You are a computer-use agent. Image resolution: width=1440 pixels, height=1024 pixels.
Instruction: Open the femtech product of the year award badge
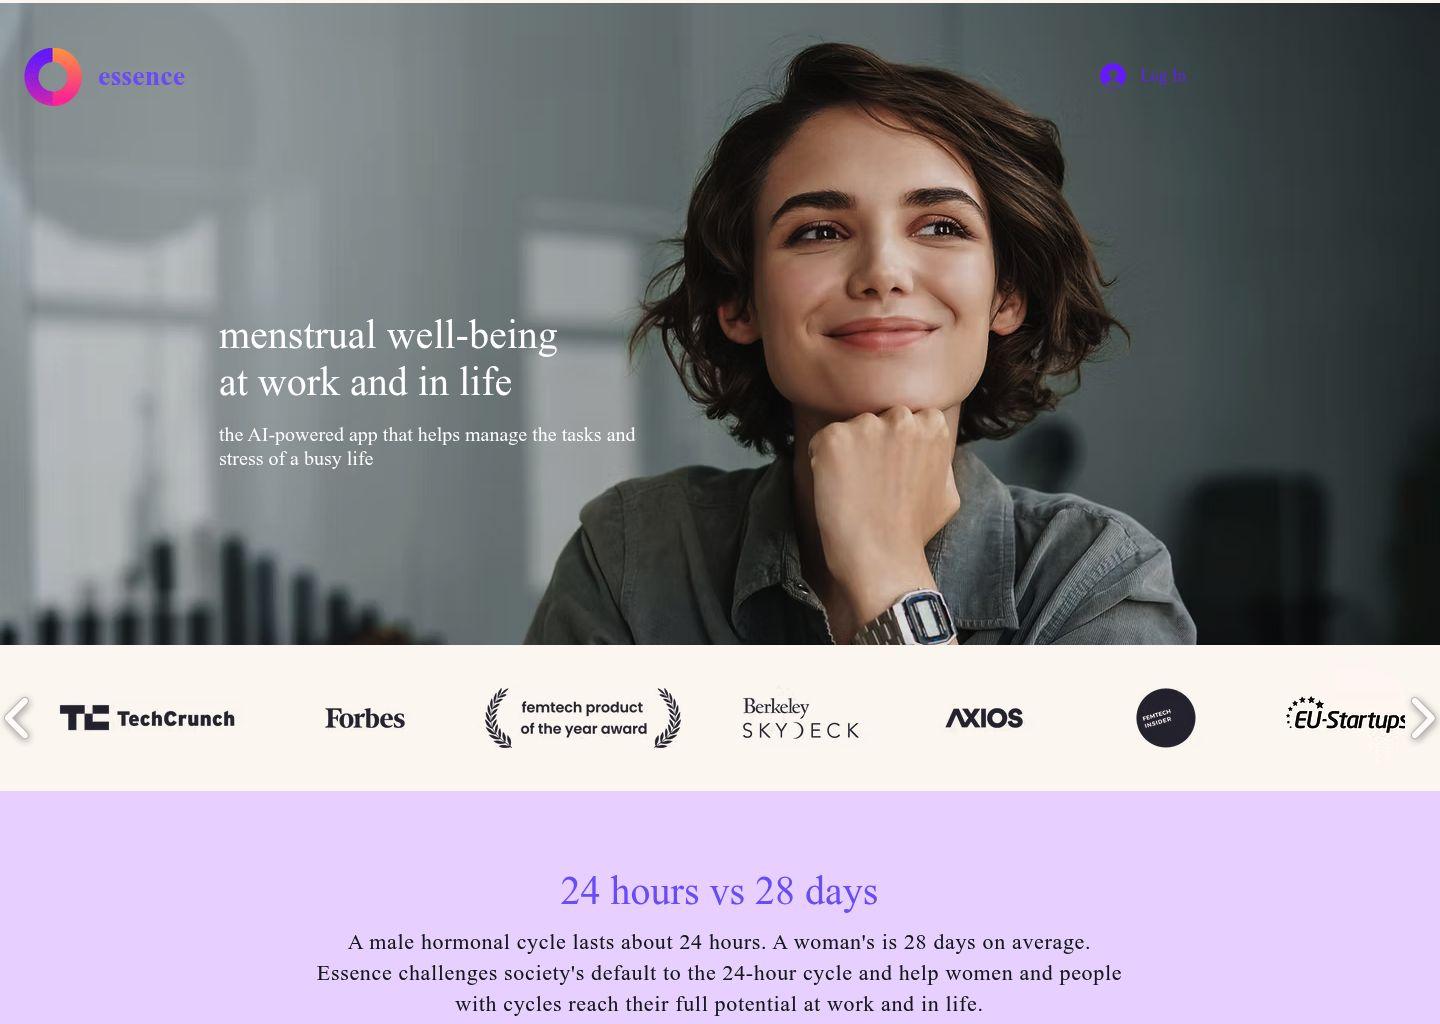point(583,718)
